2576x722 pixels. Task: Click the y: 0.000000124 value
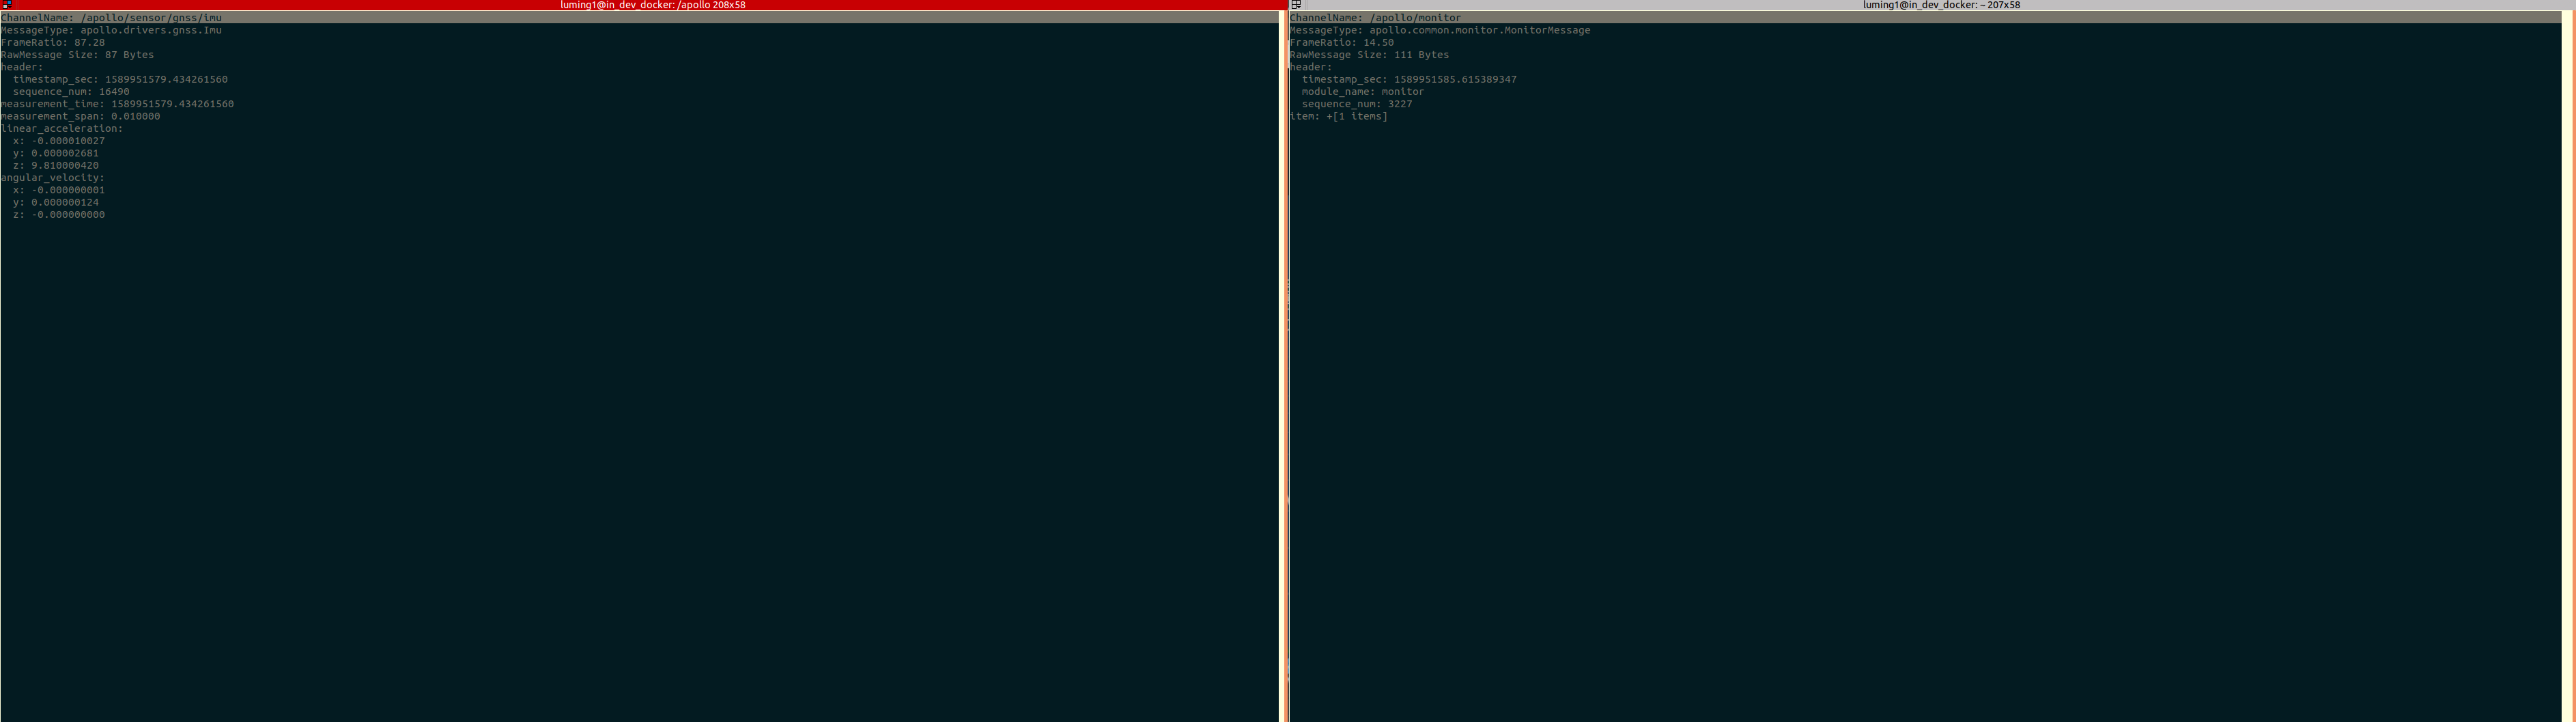[56, 202]
